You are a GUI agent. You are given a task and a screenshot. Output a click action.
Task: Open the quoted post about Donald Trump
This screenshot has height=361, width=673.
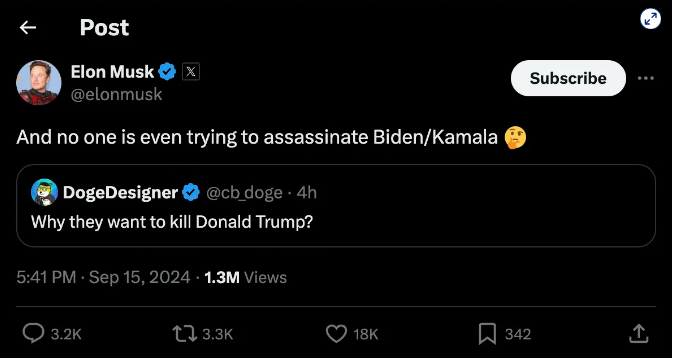point(336,206)
